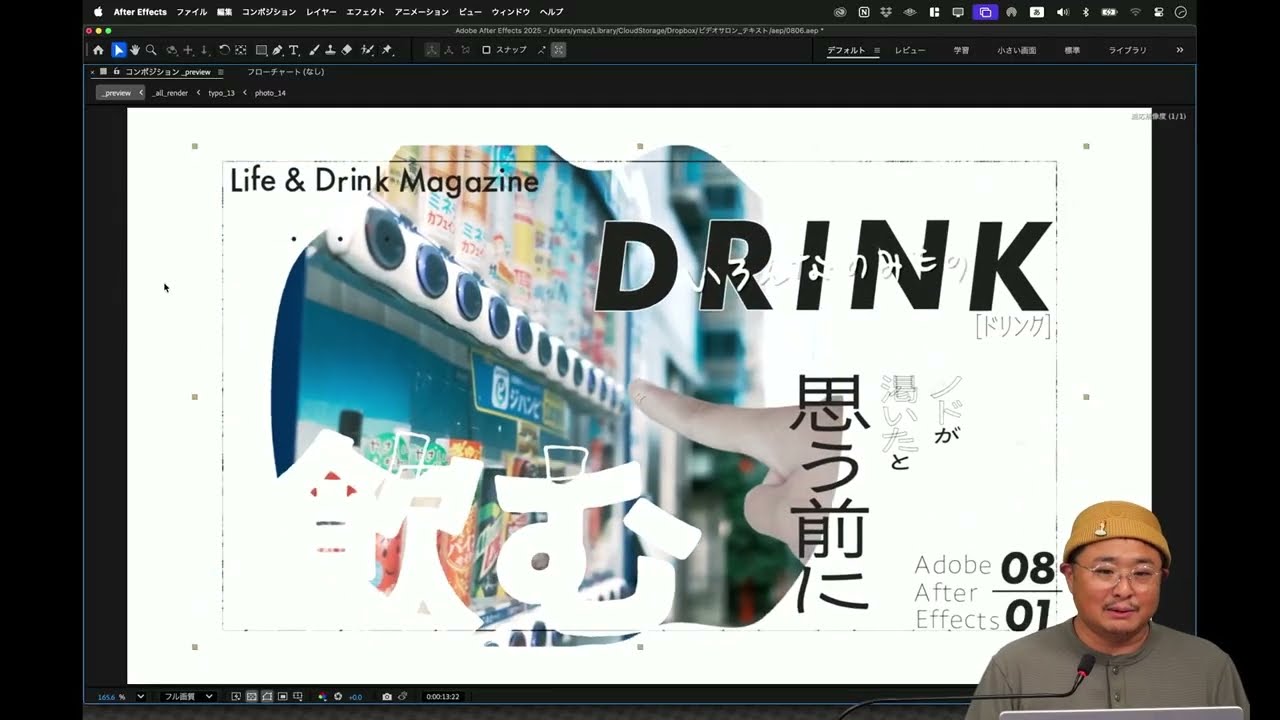Open the フローチャート (なし) tab

coord(285,72)
